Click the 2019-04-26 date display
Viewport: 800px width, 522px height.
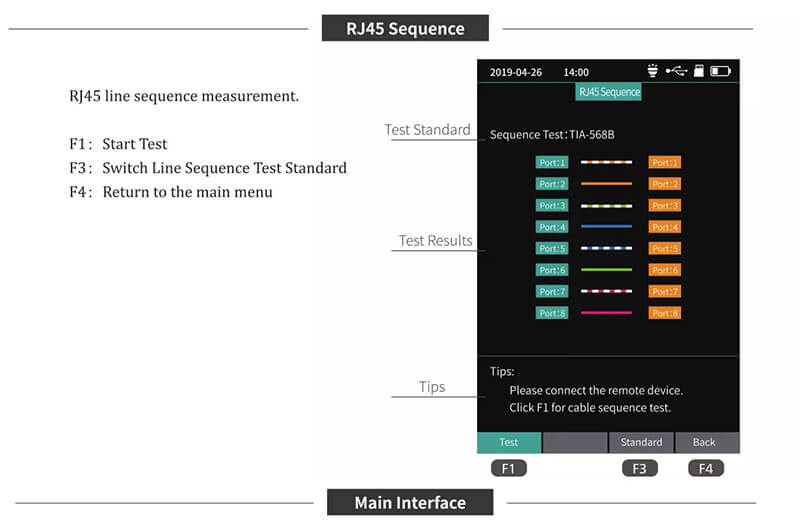(x=515, y=72)
